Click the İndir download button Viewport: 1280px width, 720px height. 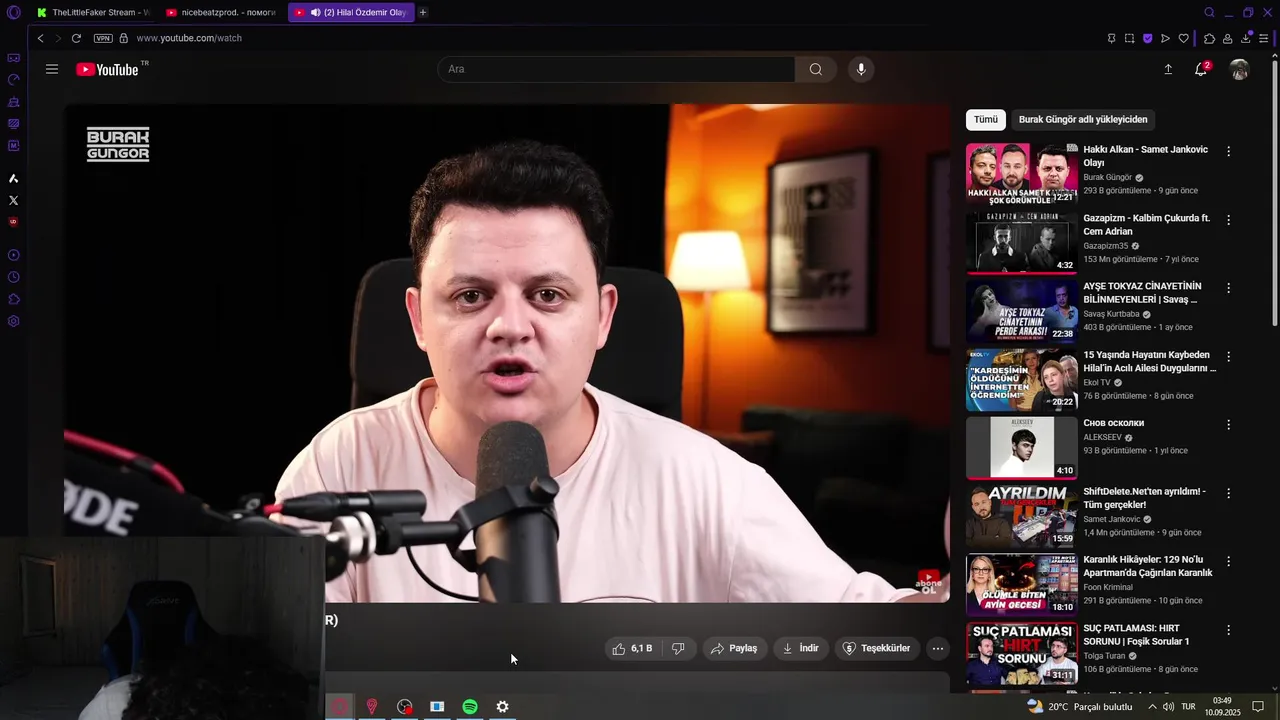coord(800,648)
